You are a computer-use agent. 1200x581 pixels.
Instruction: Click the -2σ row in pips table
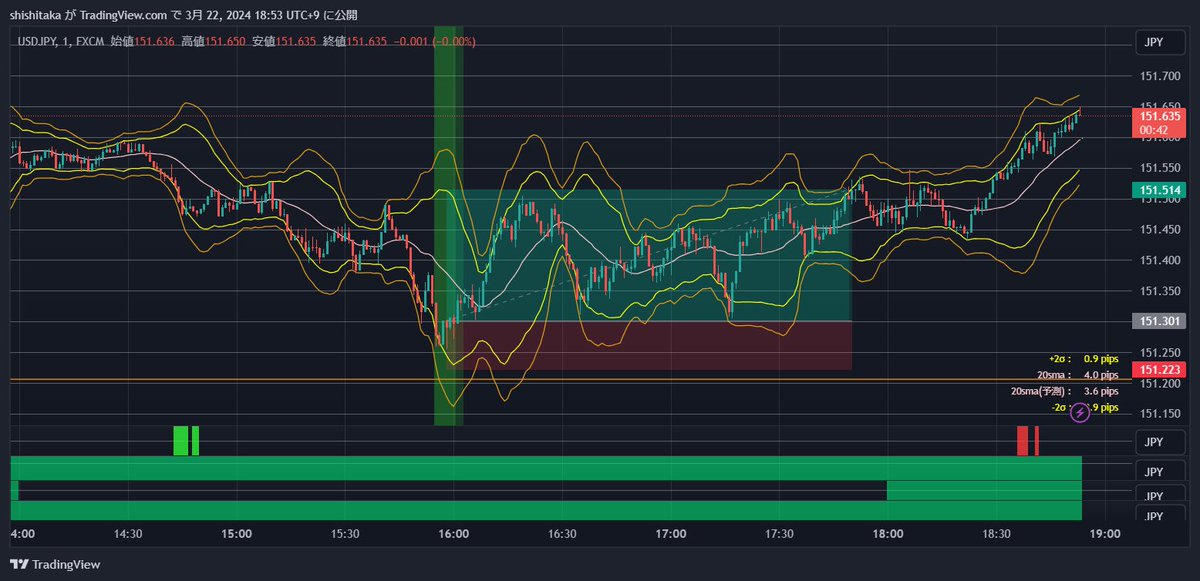pyautogui.click(x=1084, y=408)
